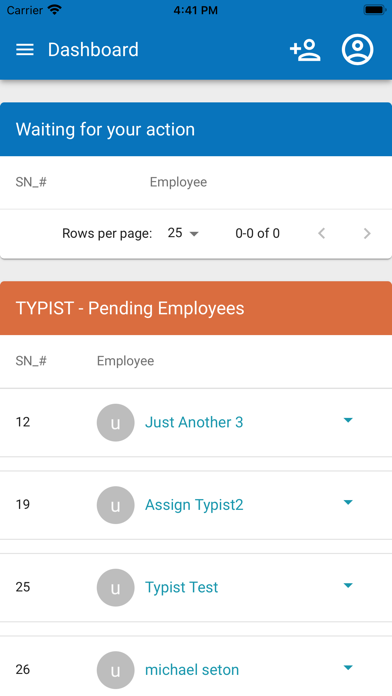This screenshot has height=696, width=392.
Task: Click Employee column header in waiting table
Action: (178, 182)
